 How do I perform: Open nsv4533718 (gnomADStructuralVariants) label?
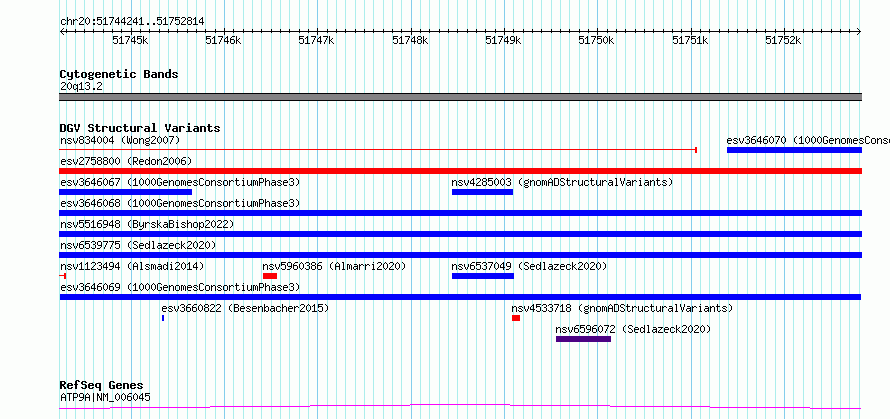tap(622, 308)
